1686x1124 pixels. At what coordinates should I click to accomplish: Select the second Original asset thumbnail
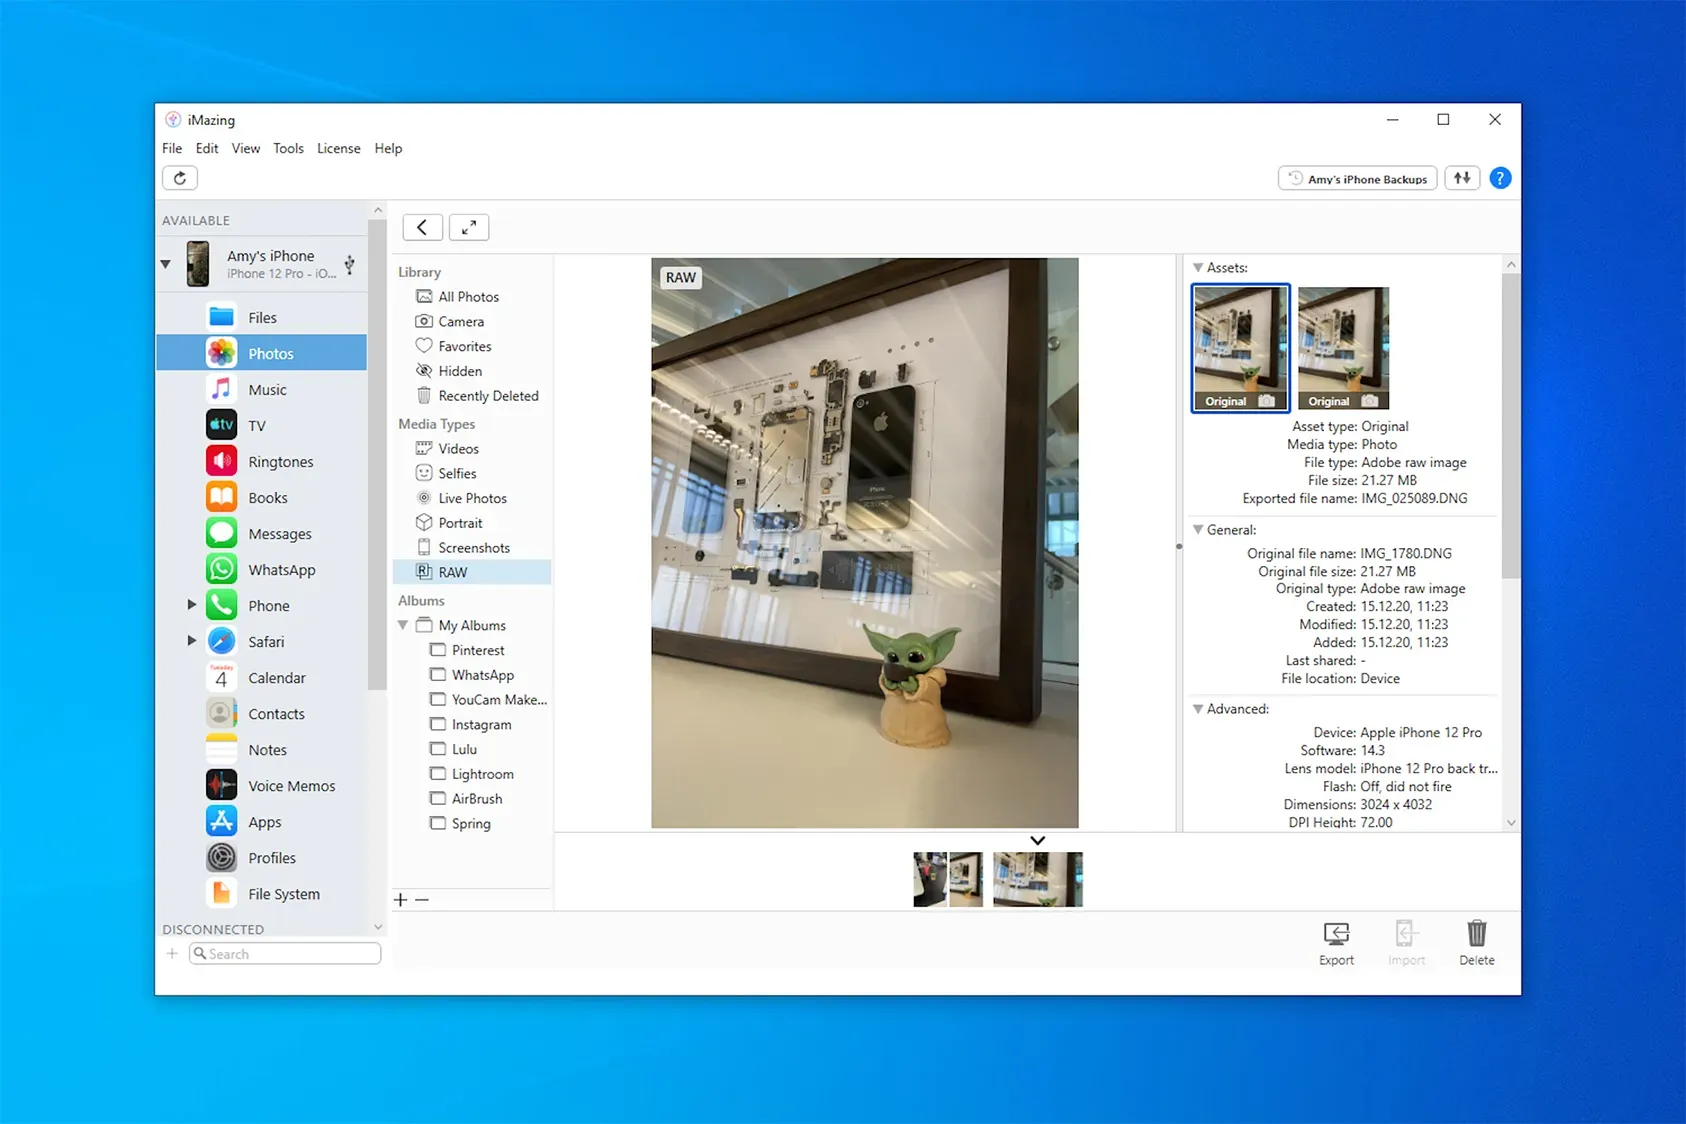pos(1343,347)
